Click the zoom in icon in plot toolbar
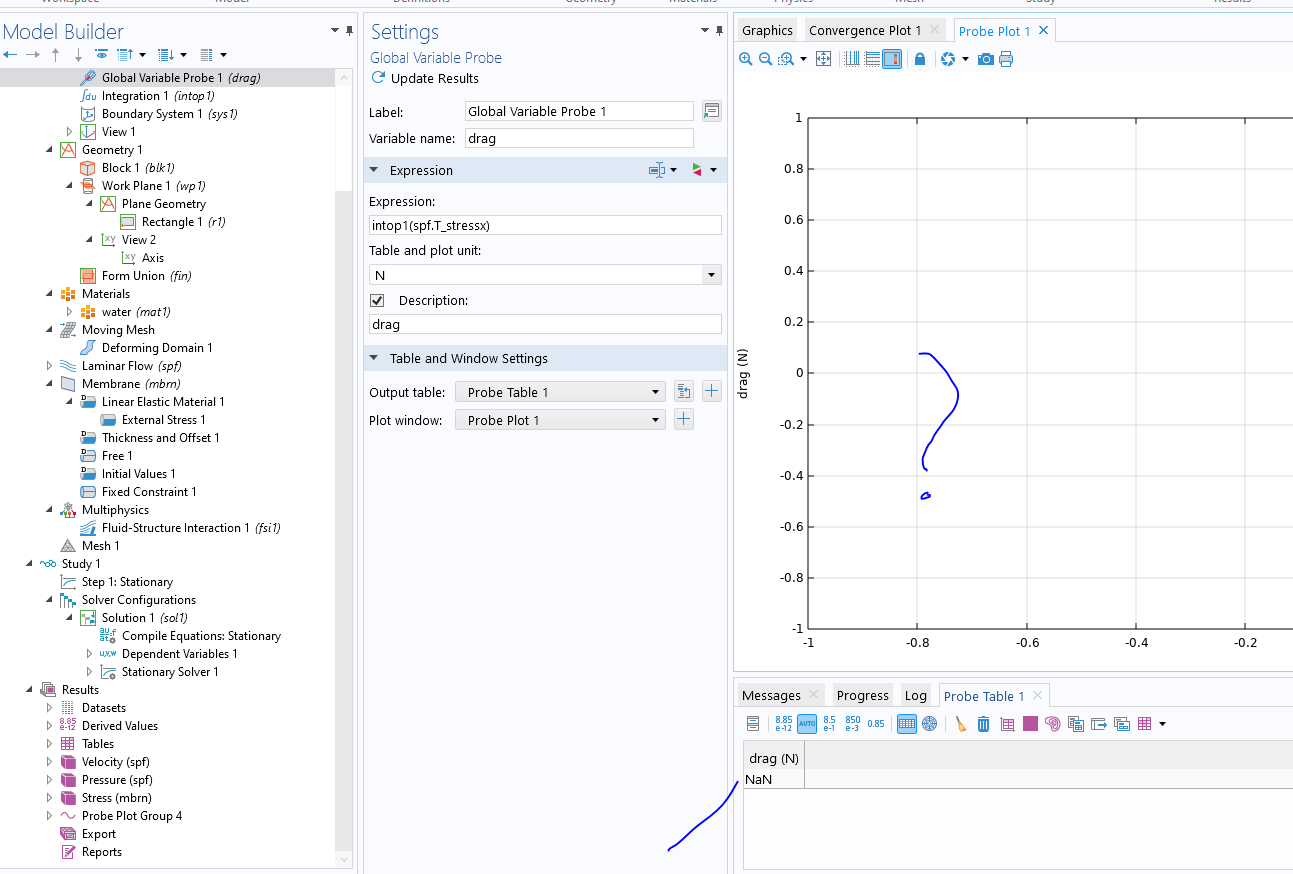This screenshot has width=1293, height=874. tap(745, 59)
